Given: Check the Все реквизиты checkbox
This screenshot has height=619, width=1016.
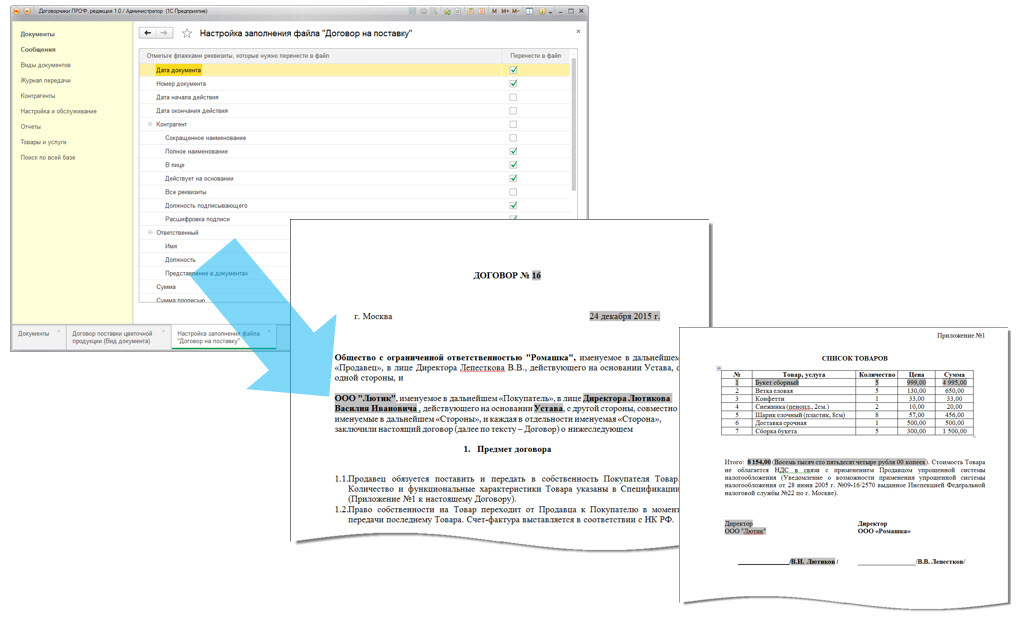Looking at the screenshot, I should coord(513,192).
